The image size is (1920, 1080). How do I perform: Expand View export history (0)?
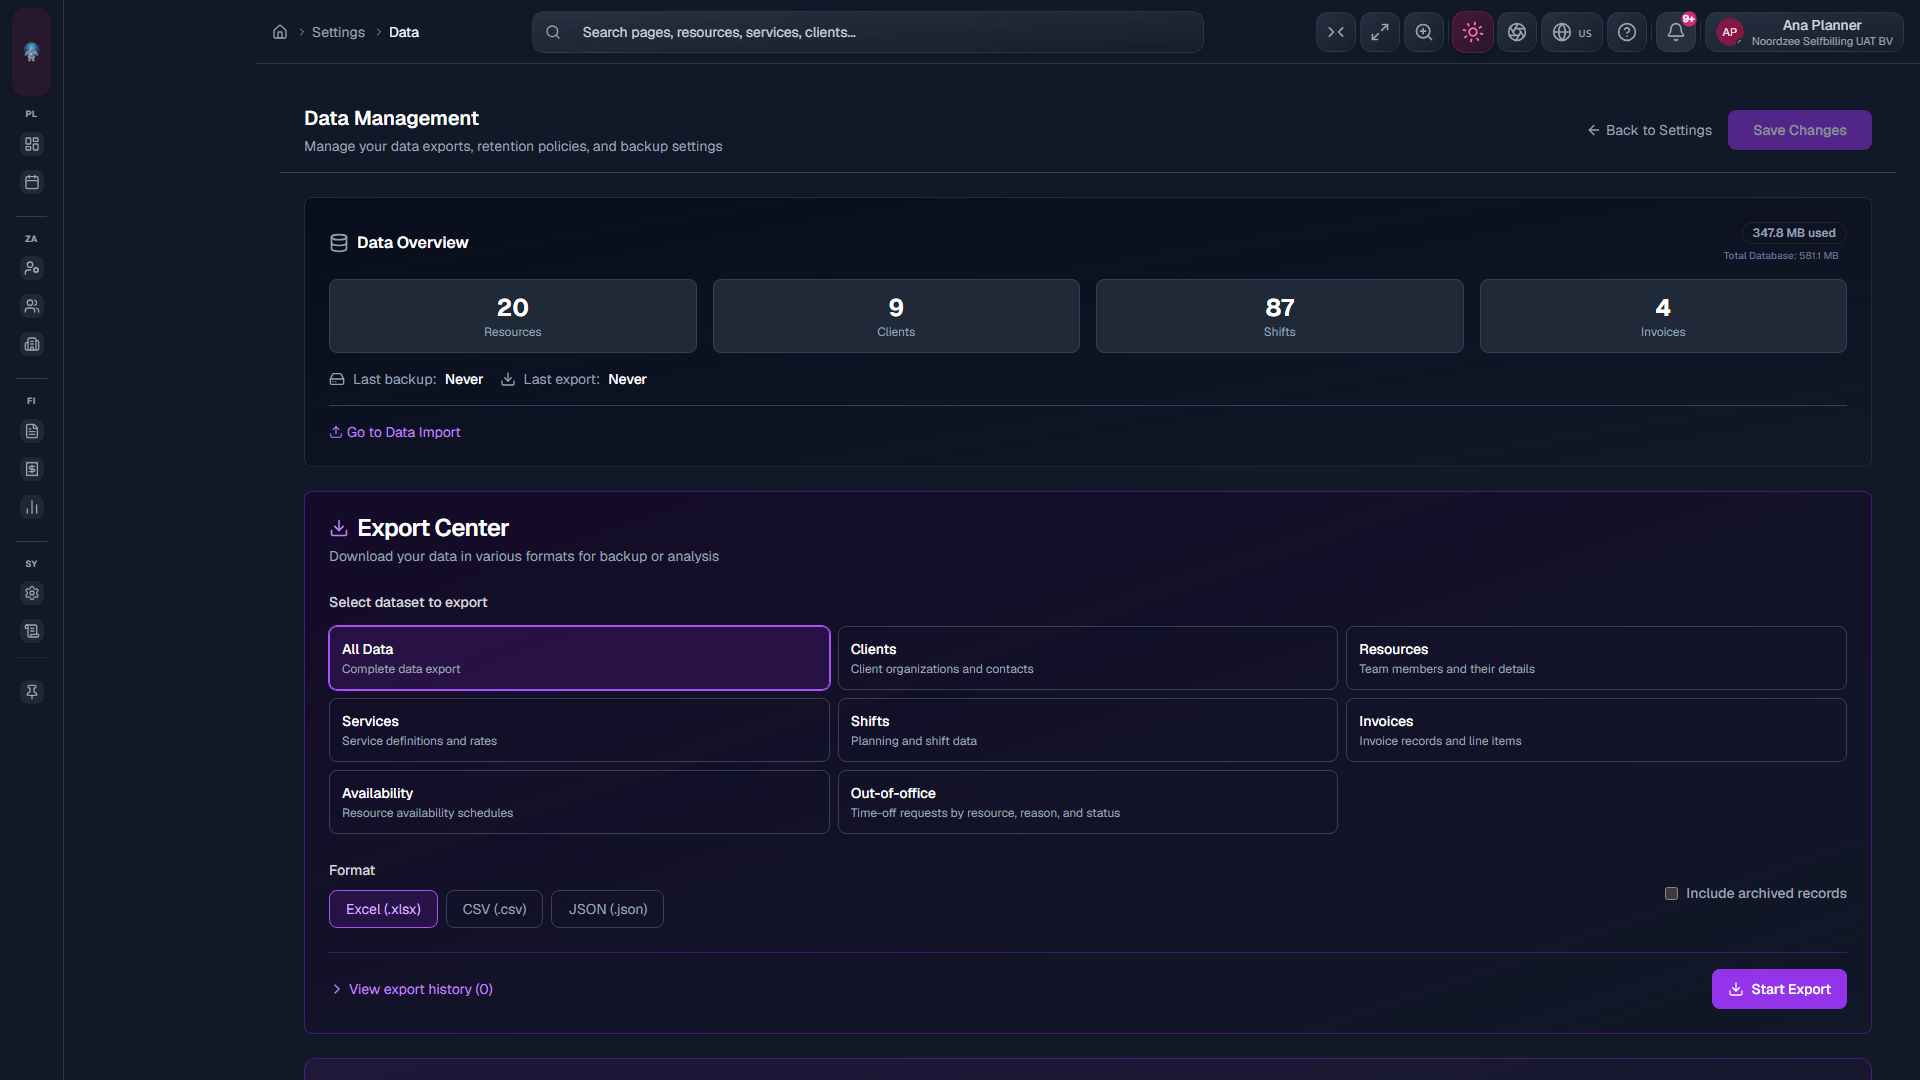click(412, 989)
